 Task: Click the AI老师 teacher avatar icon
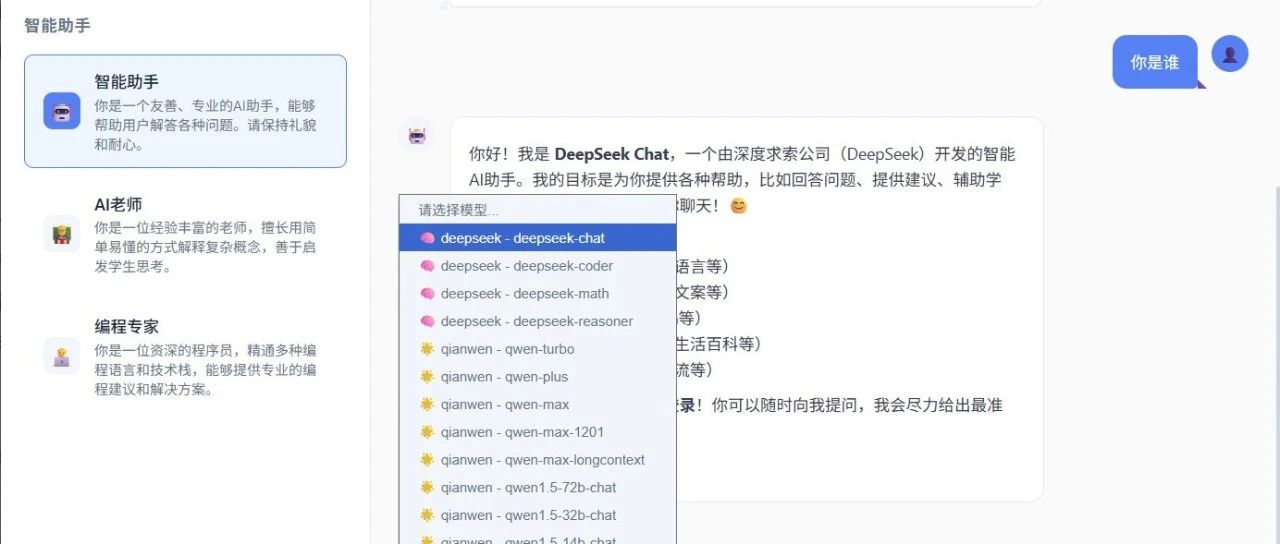[x=62, y=234]
